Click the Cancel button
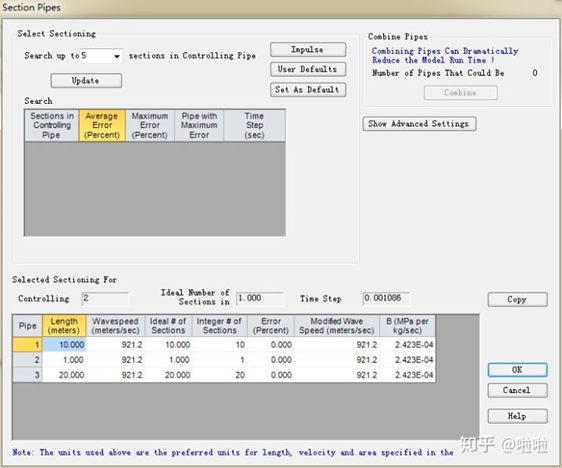Image resolution: width=562 pixels, height=468 pixels. pyautogui.click(x=517, y=390)
